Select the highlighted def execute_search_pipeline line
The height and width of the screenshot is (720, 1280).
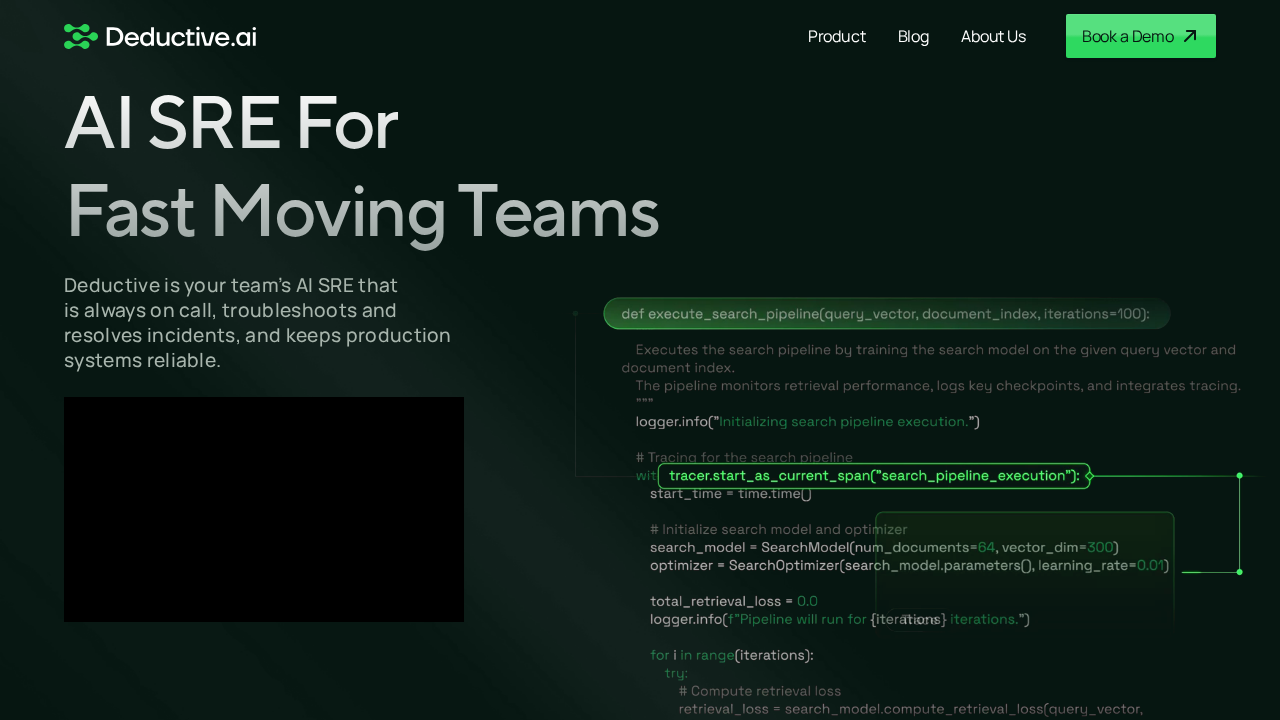click(886, 314)
